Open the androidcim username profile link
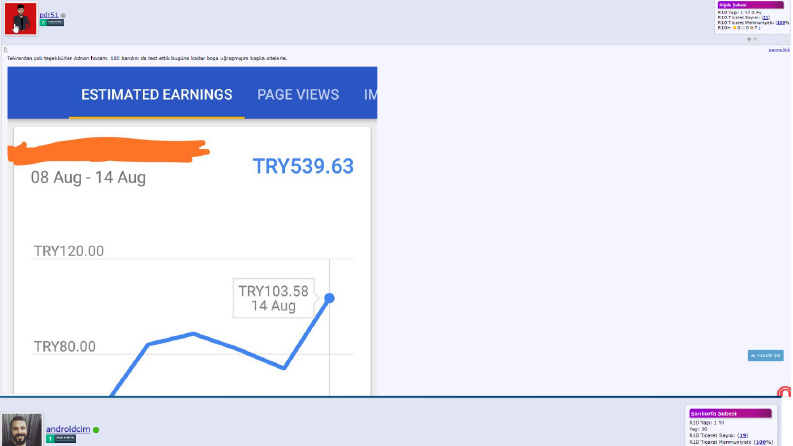This screenshot has height=446, width=793. point(68,429)
